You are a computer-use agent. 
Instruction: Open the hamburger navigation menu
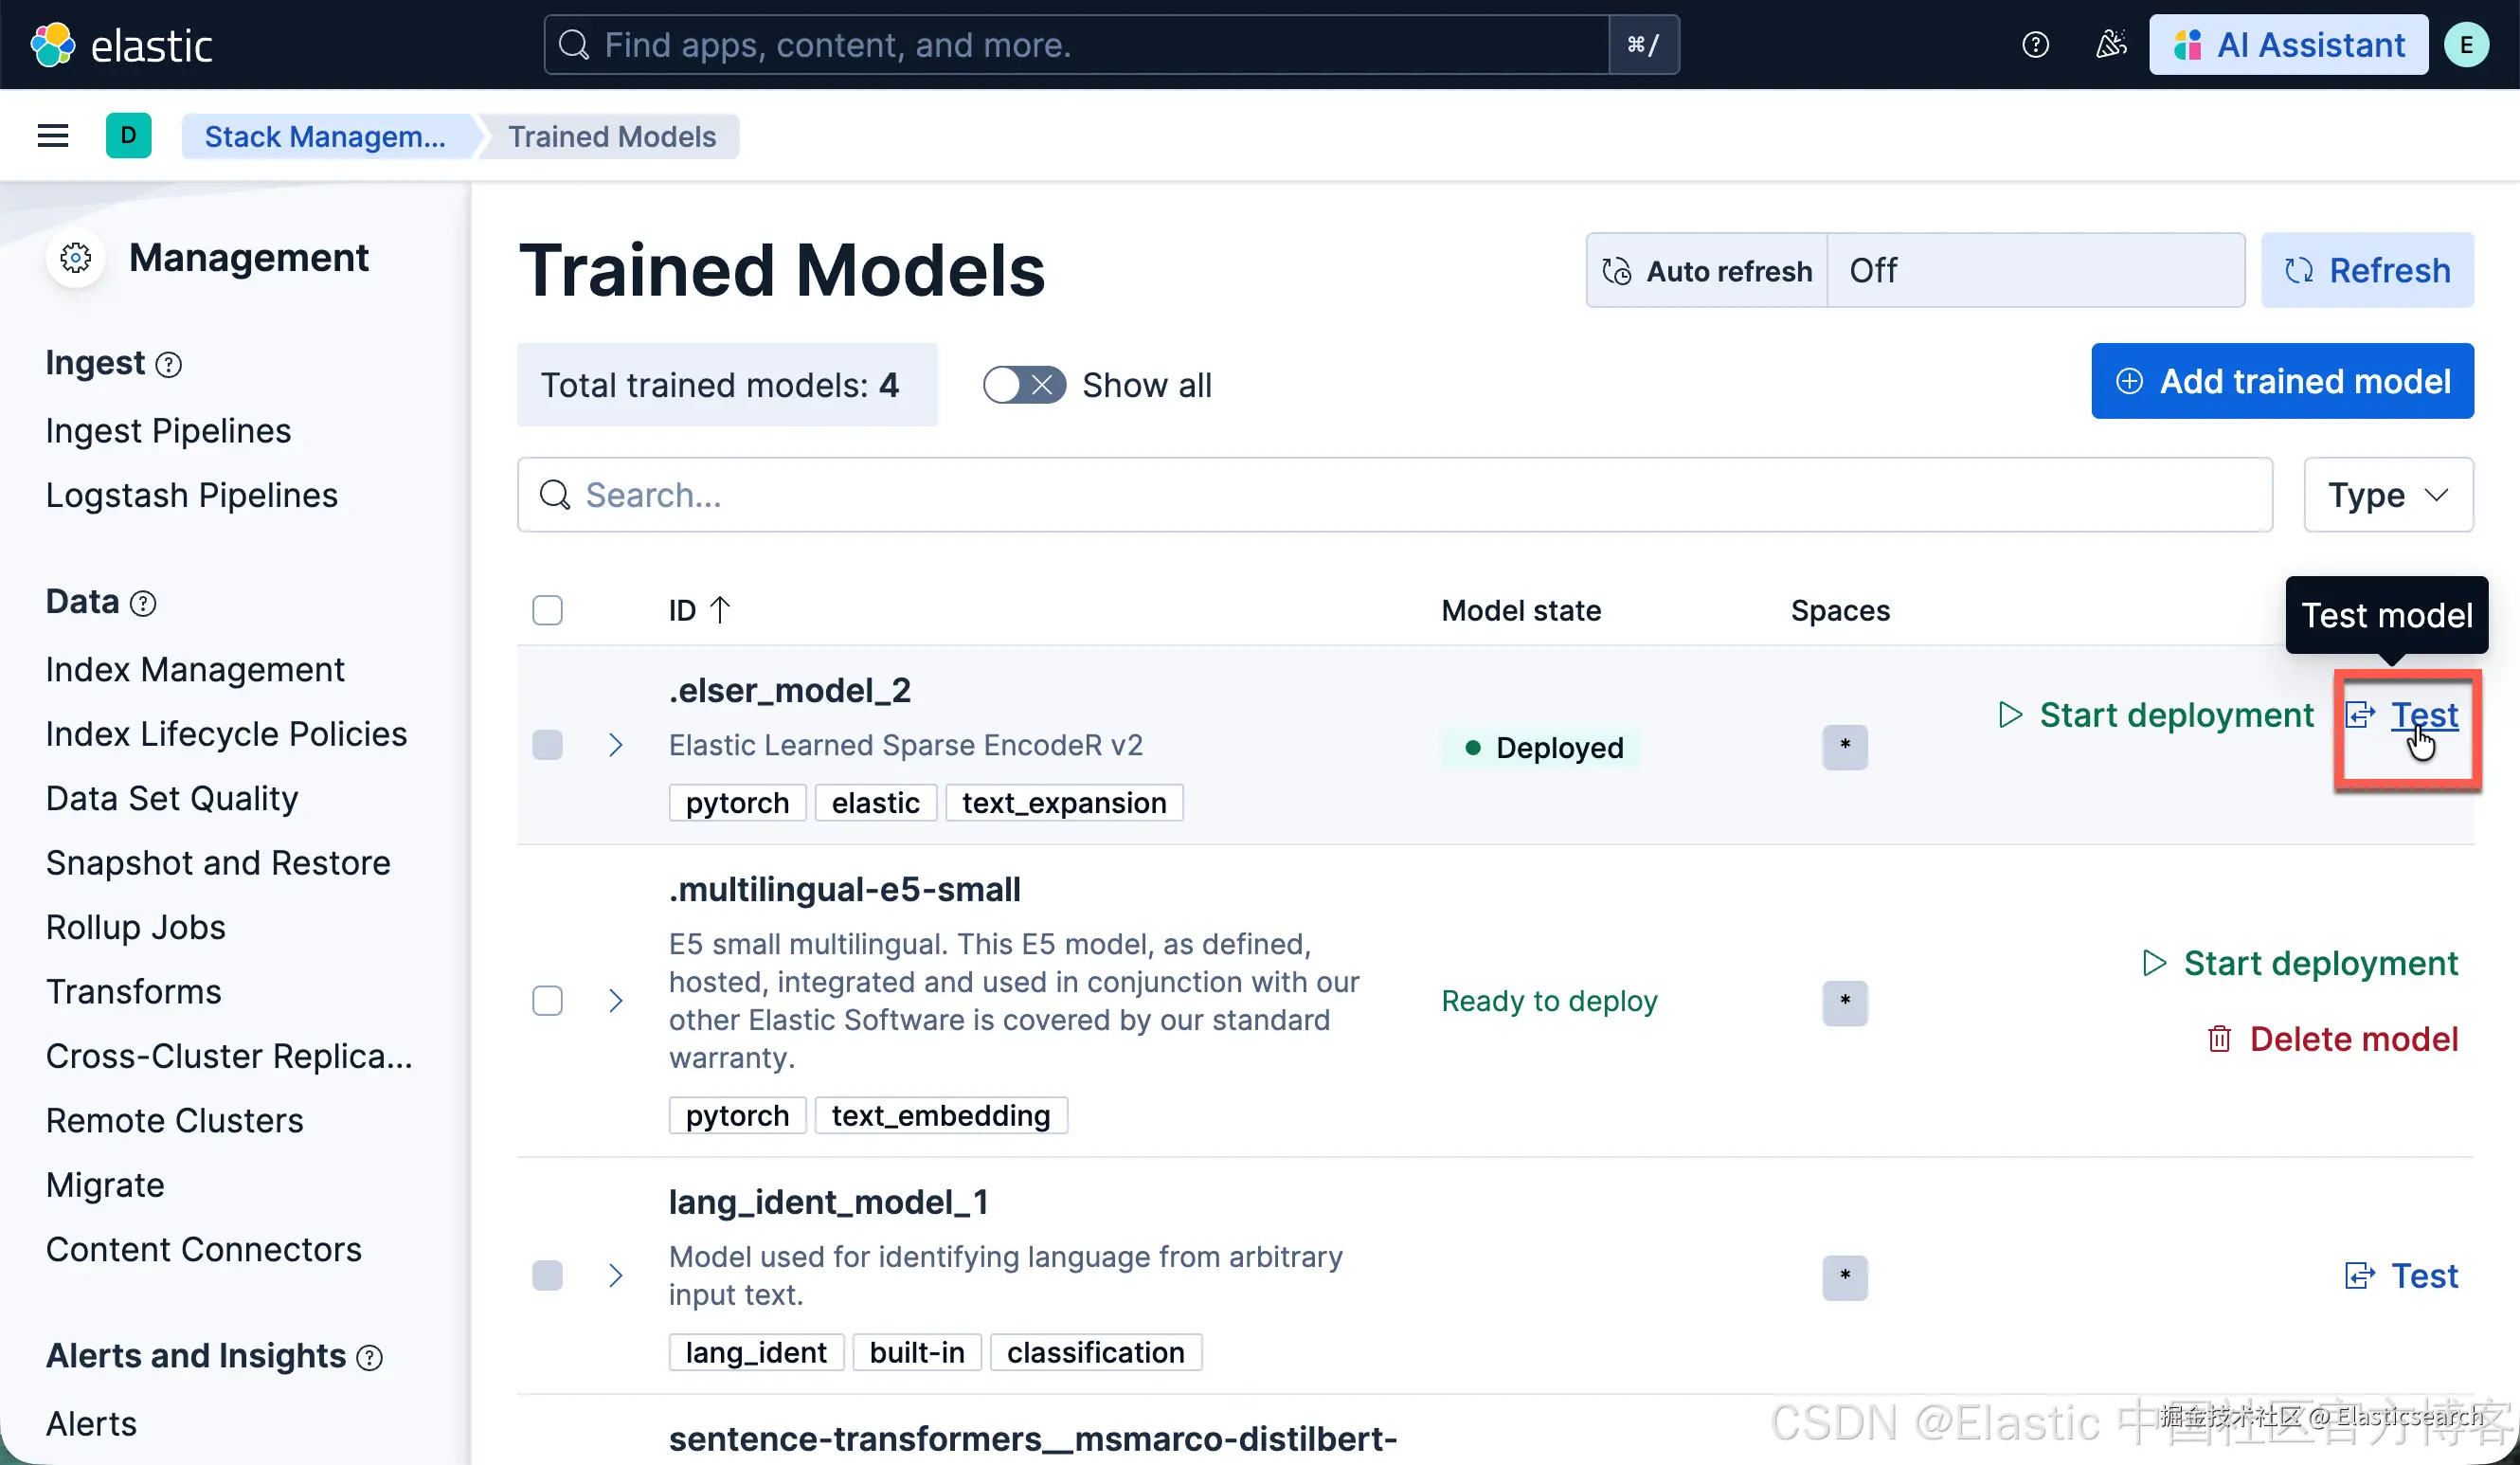tap(53, 136)
